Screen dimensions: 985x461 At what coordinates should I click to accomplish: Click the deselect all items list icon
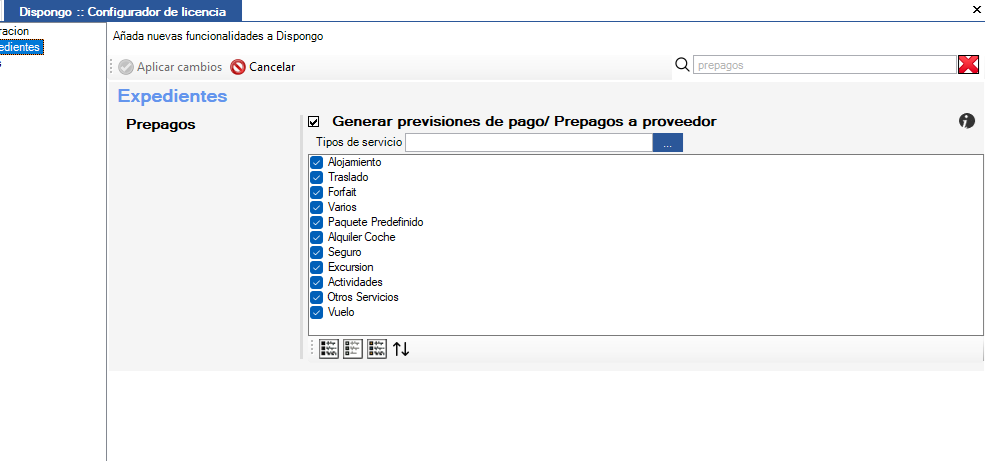coord(353,349)
